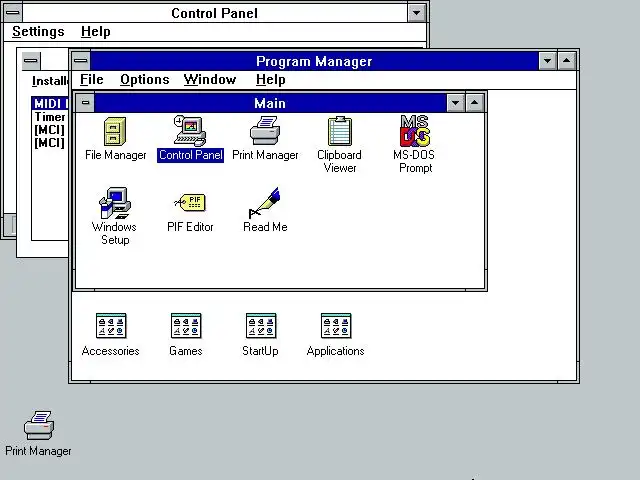This screenshot has width=640, height=480.
Task: Open the Program Manager control-menu box
Action: (81, 61)
